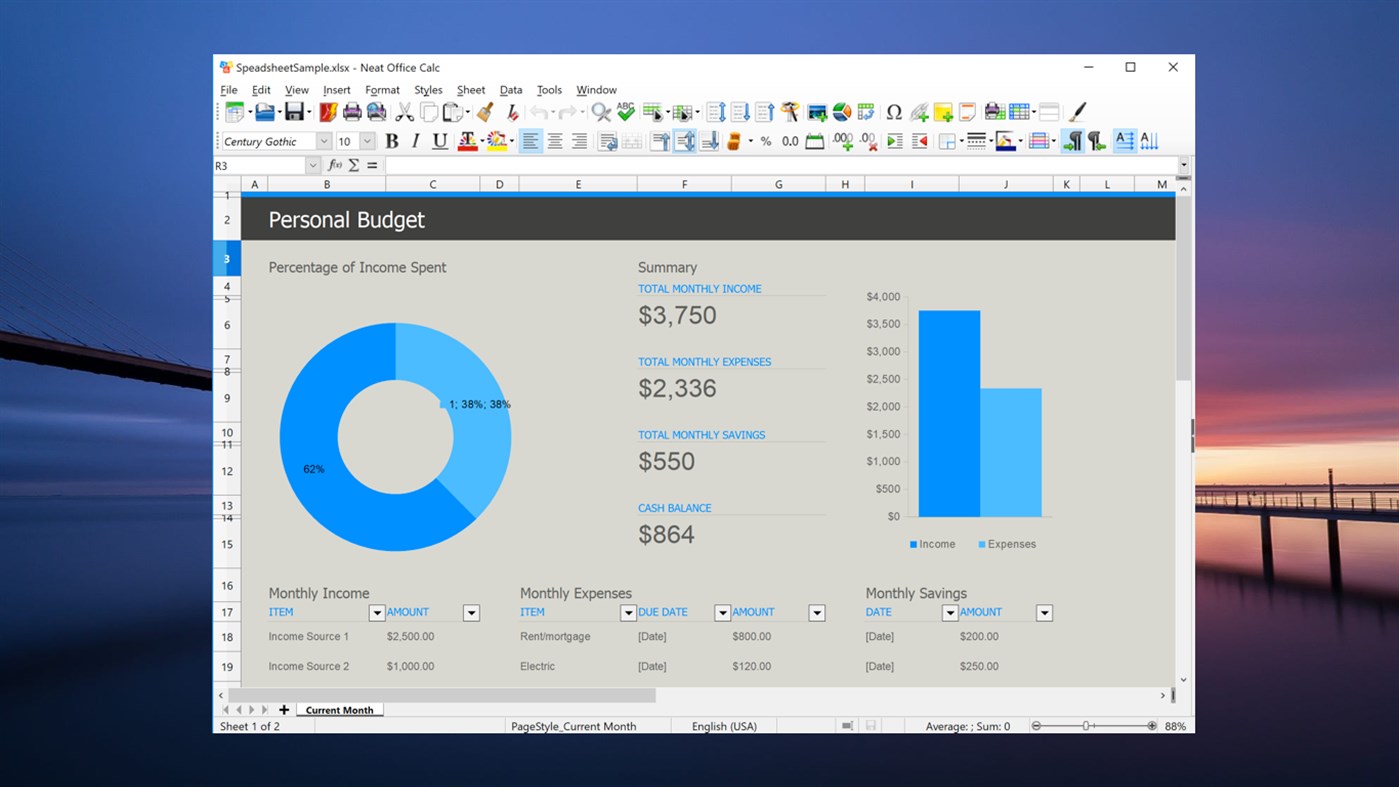Insert a chart with the pie chart icon
The height and width of the screenshot is (787, 1399).
tap(843, 112)
